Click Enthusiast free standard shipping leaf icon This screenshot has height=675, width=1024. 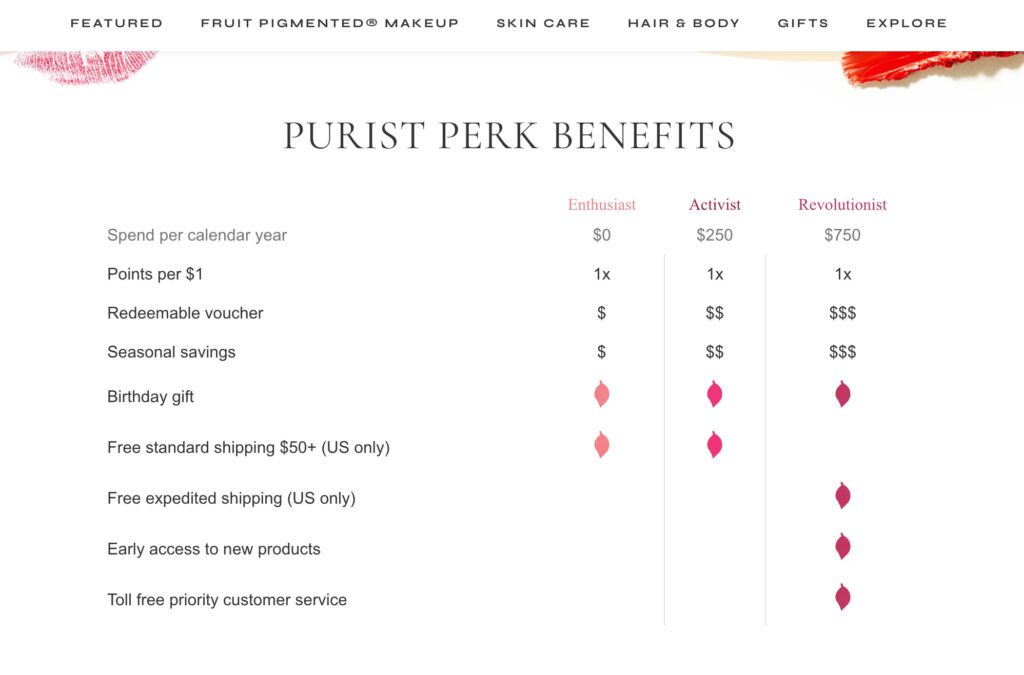601,445
